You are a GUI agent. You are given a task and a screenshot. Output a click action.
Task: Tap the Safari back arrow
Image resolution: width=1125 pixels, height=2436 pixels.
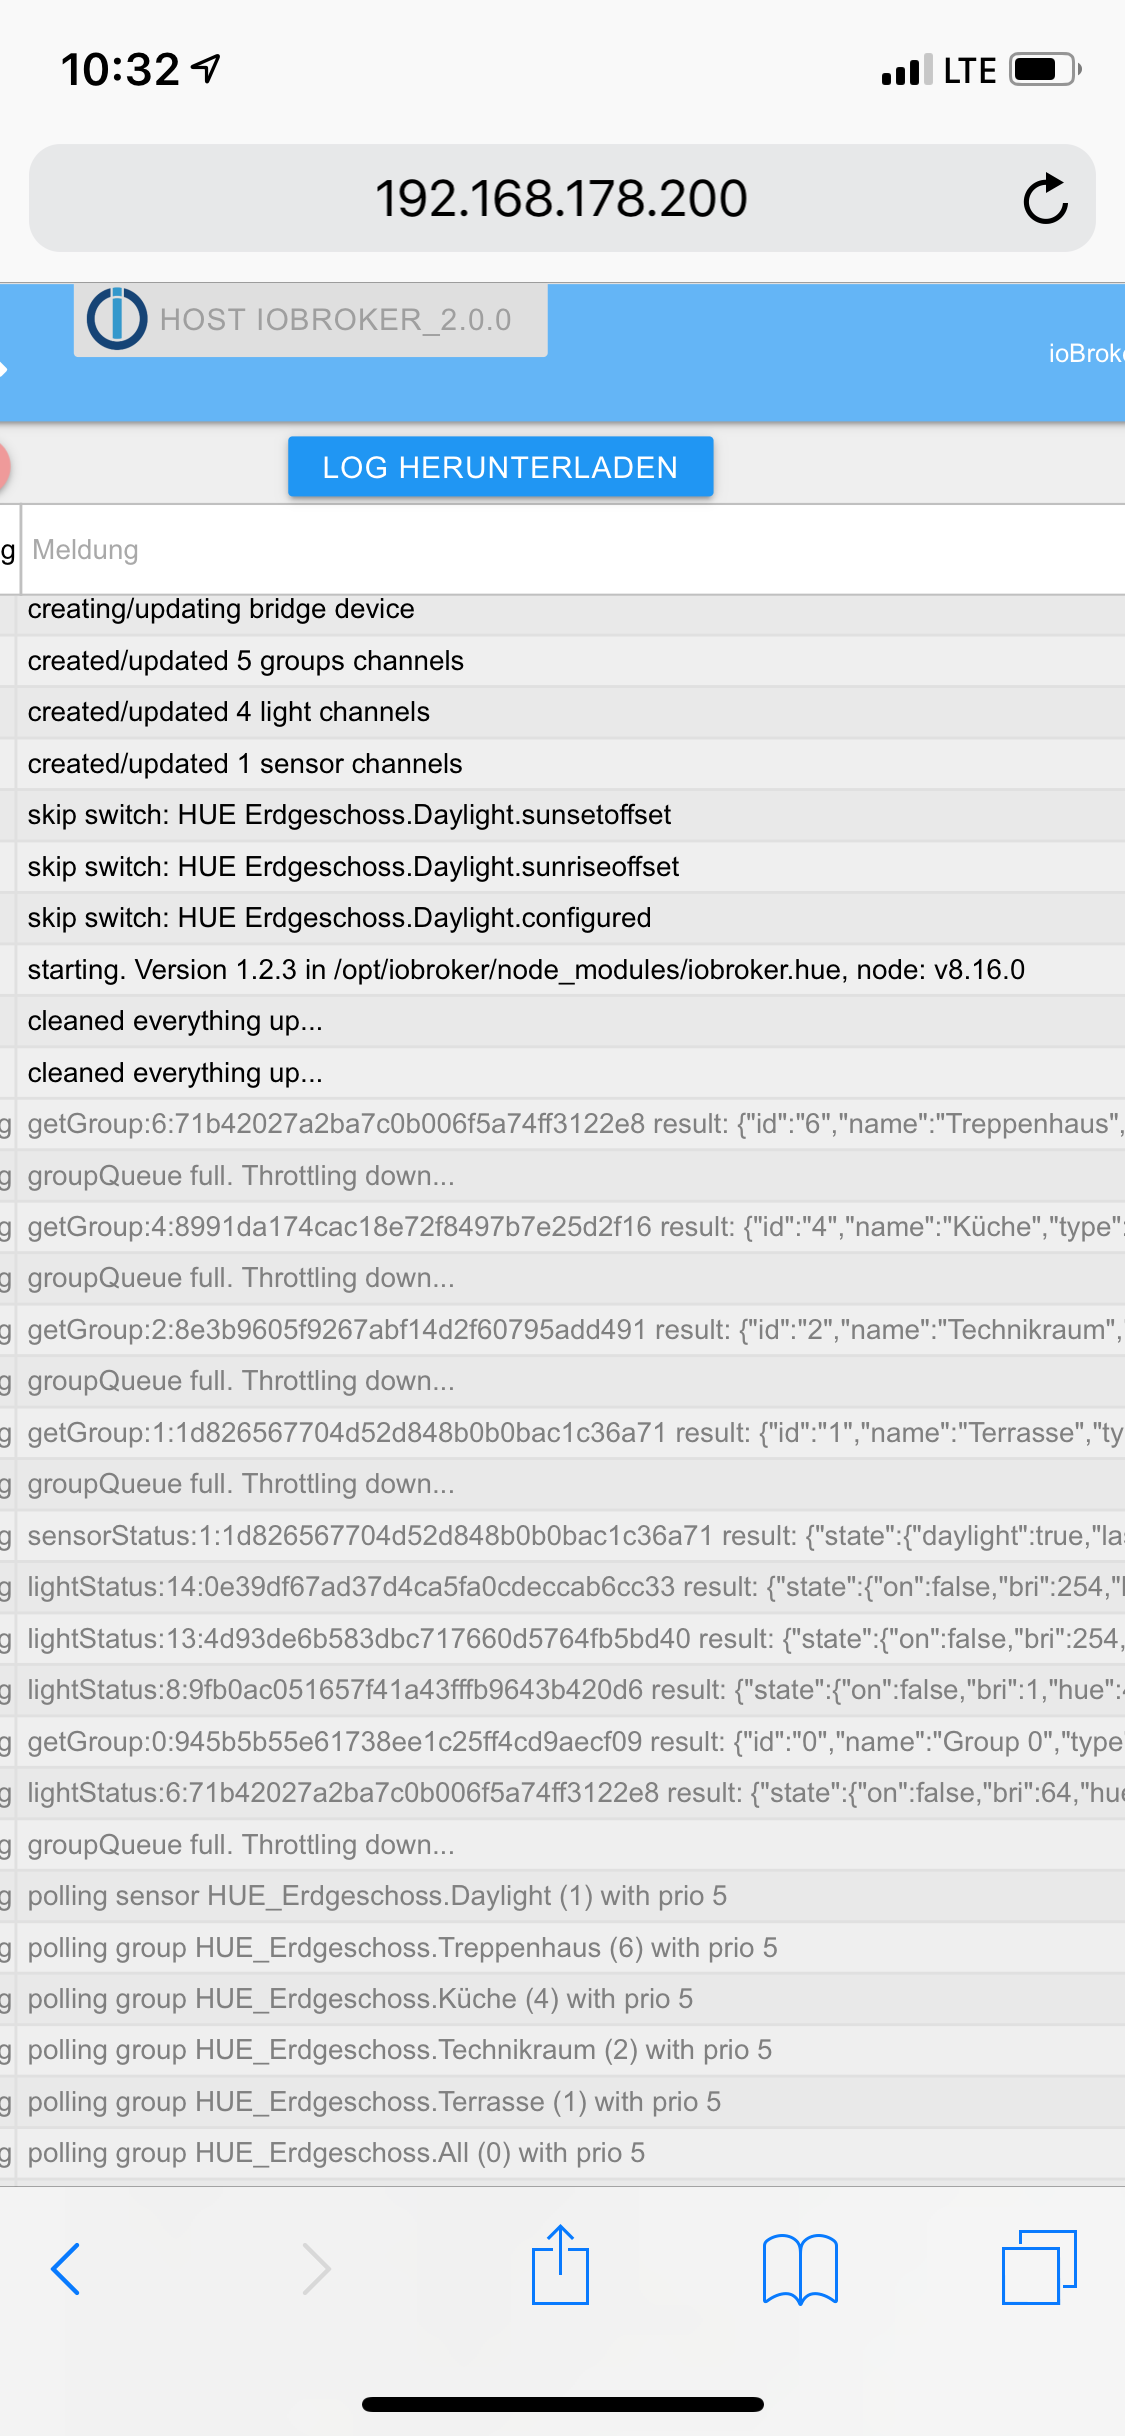coord(66,2269)
